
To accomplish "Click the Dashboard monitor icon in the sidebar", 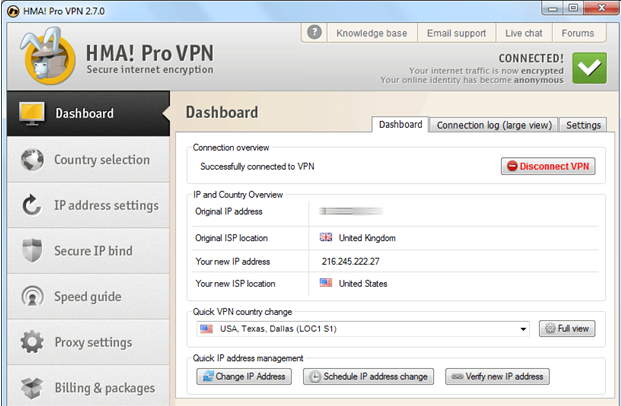I will 32,114.
